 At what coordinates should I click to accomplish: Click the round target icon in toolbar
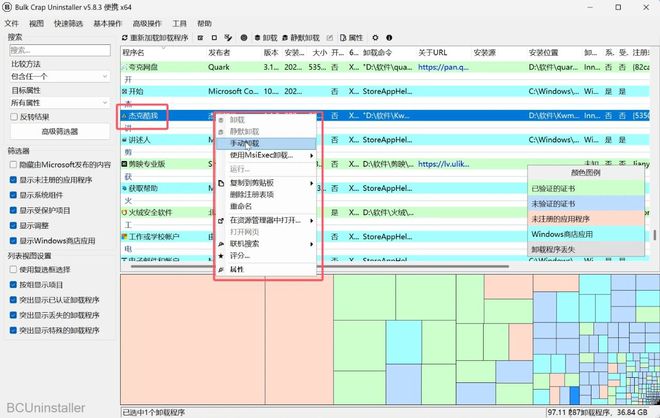(244, 38)
